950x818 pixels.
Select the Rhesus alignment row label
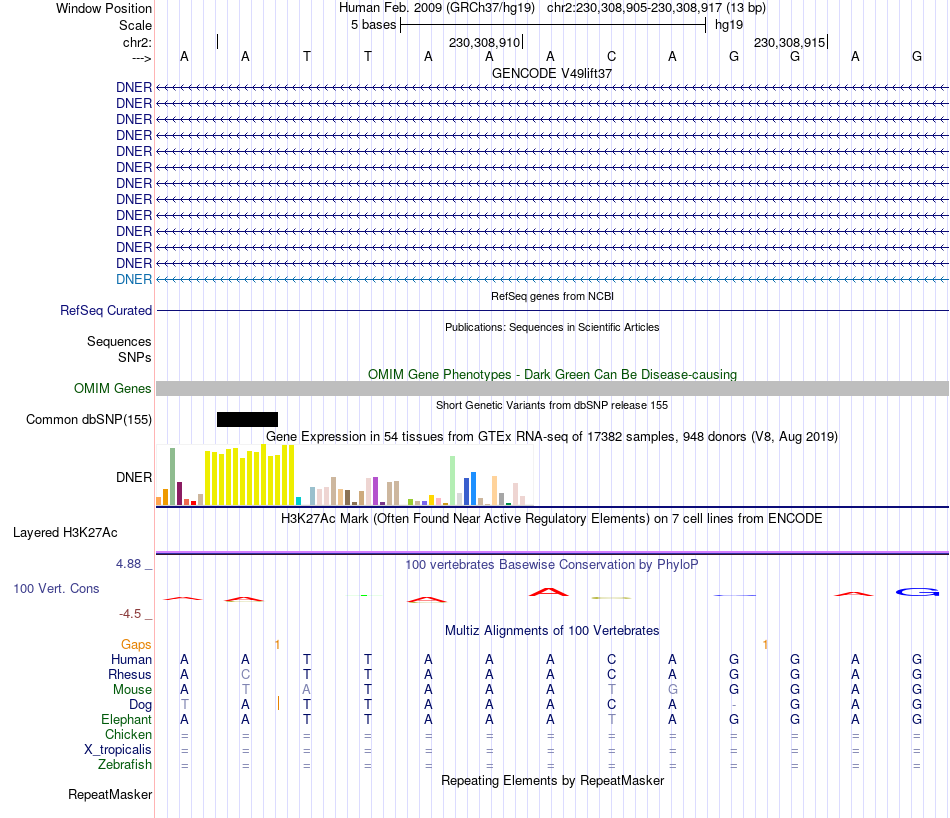130,674
